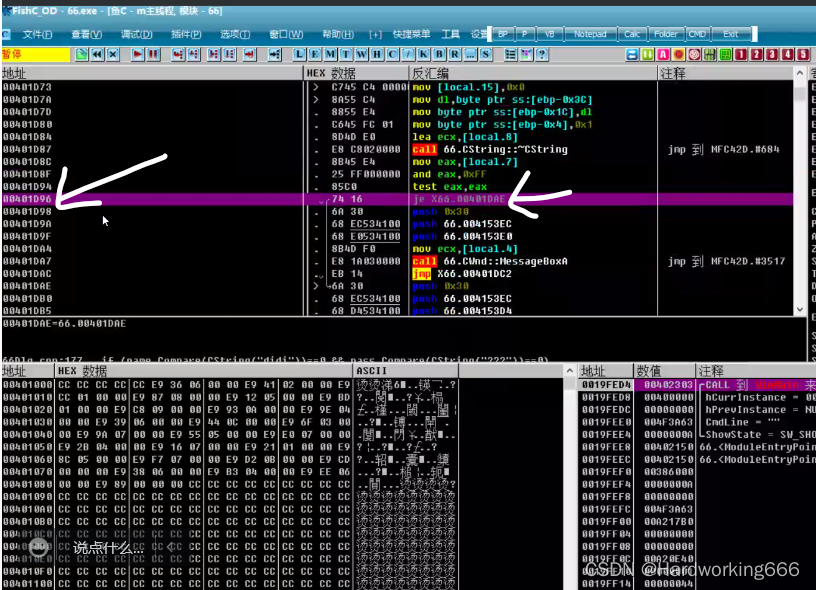This screenshot has width=816, height=590.
Task: Open the 查看(V) menu
Action: pos(86,34)
